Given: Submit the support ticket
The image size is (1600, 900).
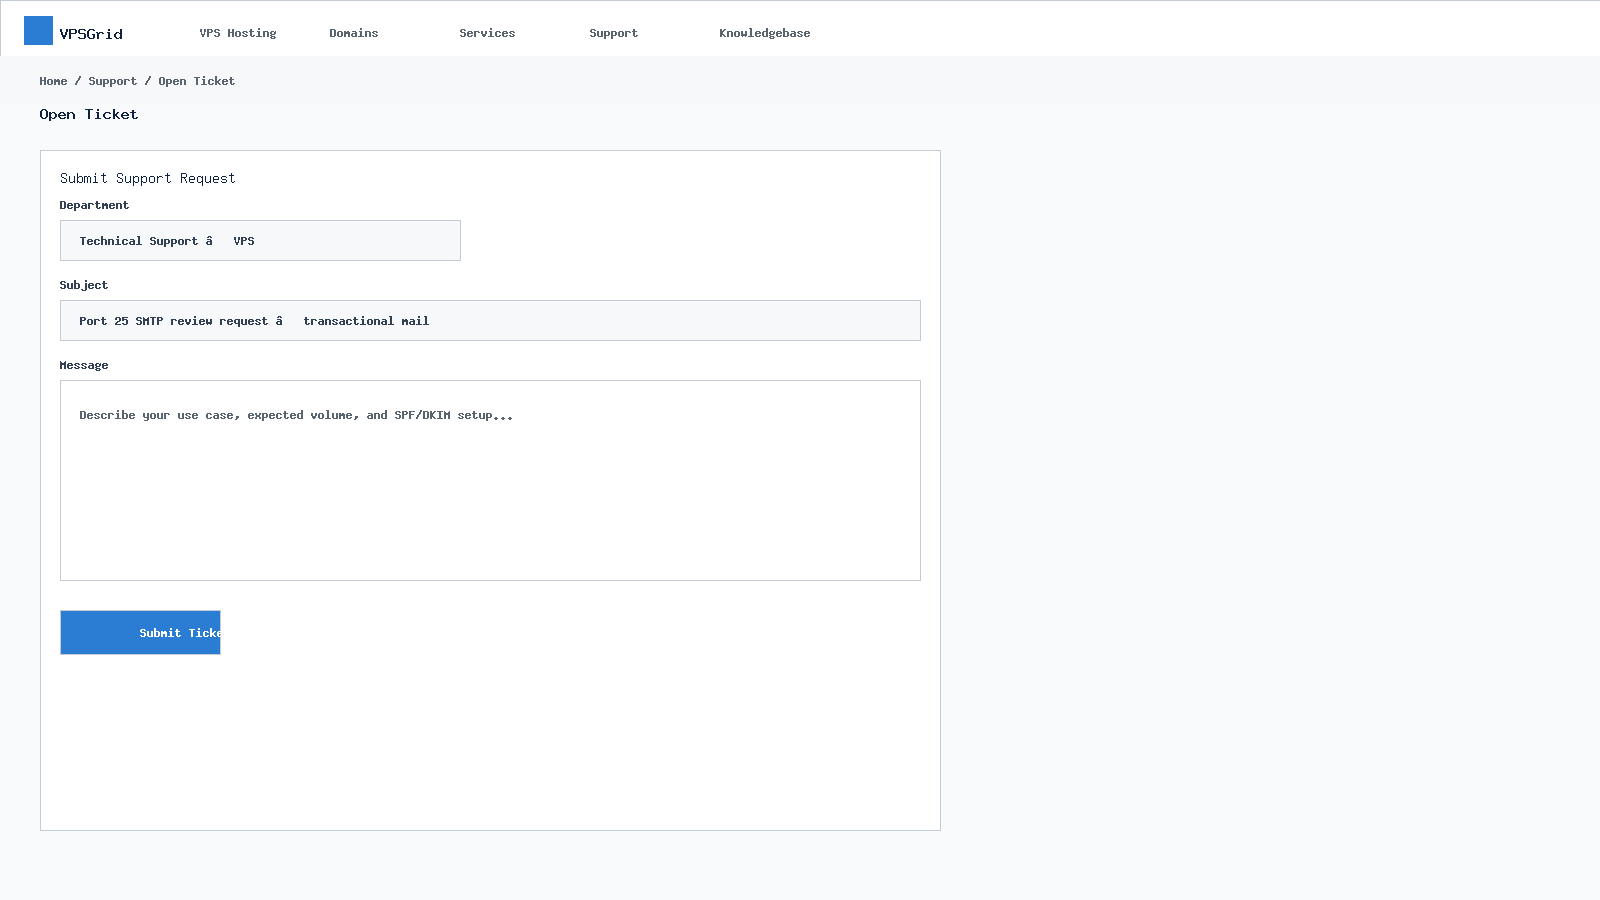Looking at the screenshot, I should coord(140,633).
